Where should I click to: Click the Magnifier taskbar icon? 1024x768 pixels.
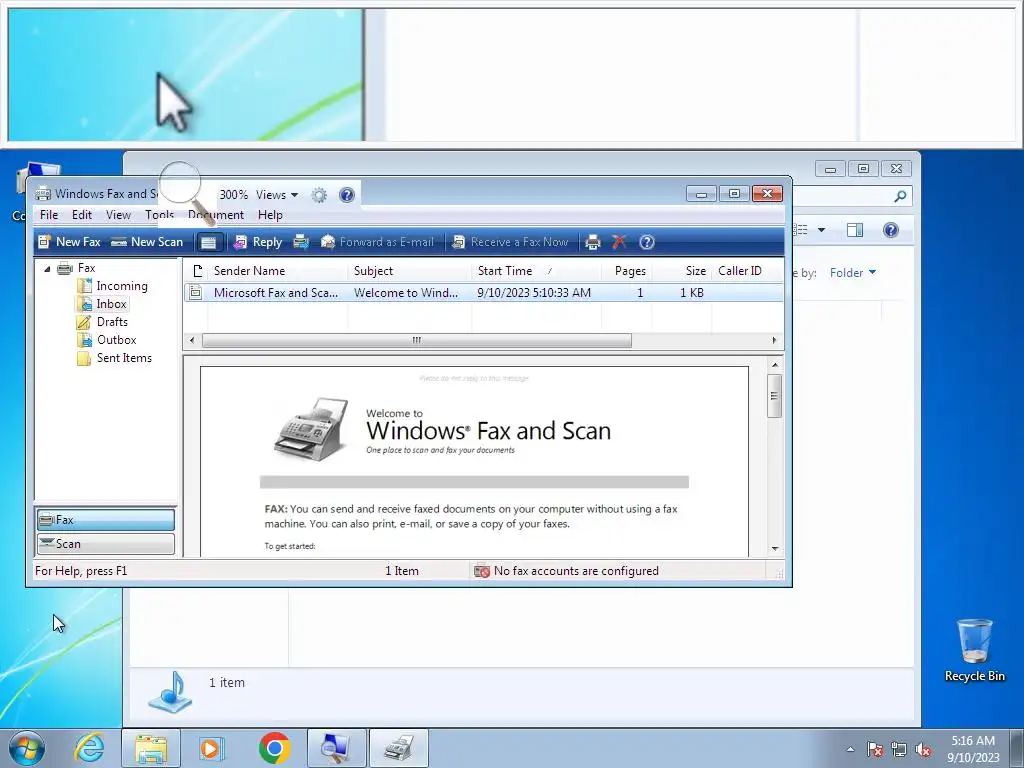coord(336,748)
